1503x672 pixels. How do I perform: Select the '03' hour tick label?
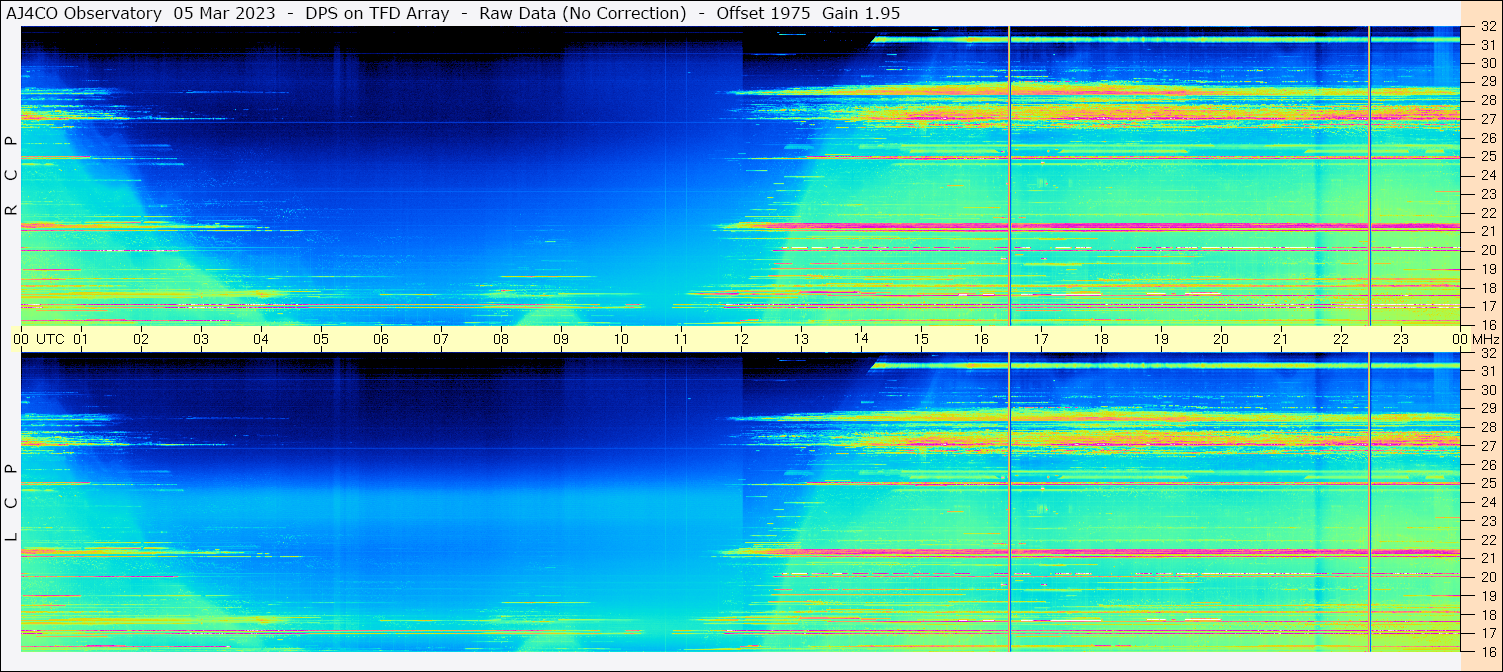[201, 339]
